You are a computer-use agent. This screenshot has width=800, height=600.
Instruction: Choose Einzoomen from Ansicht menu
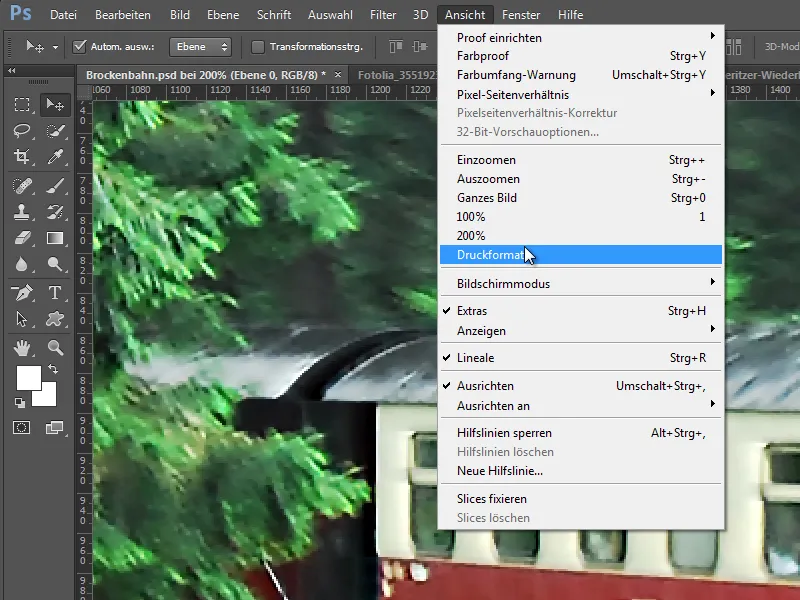pyautogui.click(x=581, y=160)
